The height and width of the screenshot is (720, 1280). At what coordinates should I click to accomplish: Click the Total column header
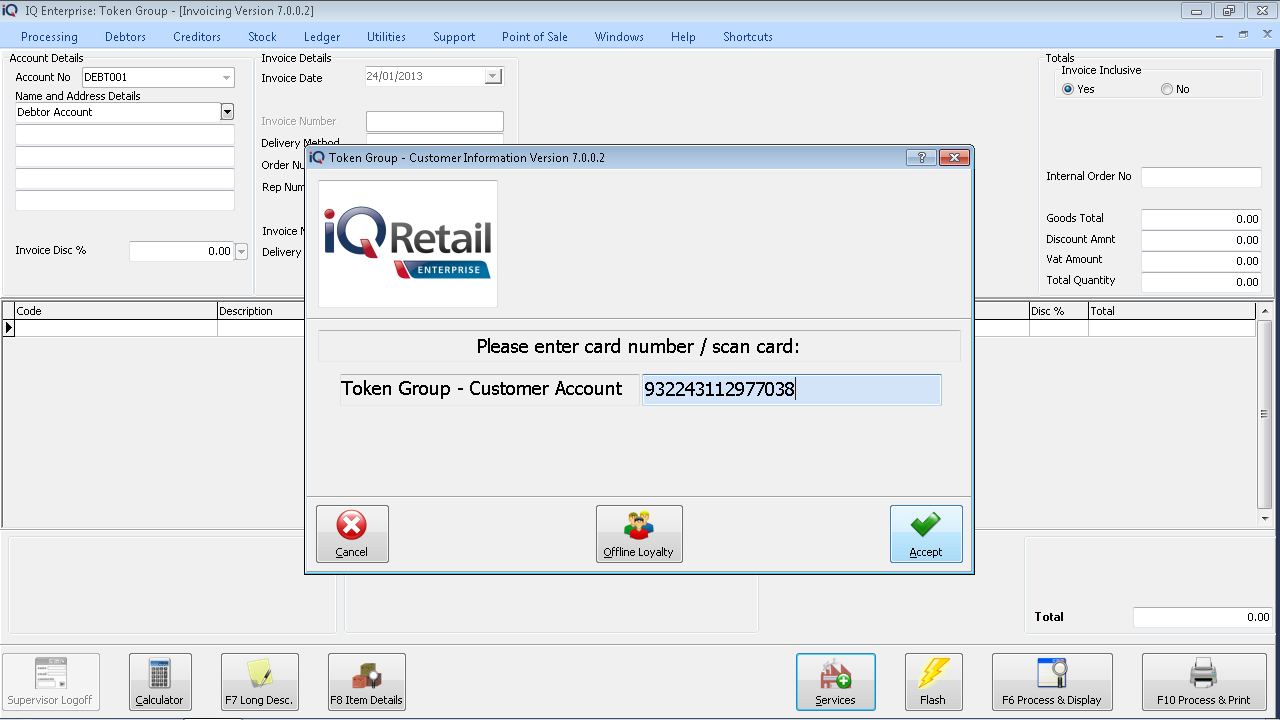(1171, 311)
